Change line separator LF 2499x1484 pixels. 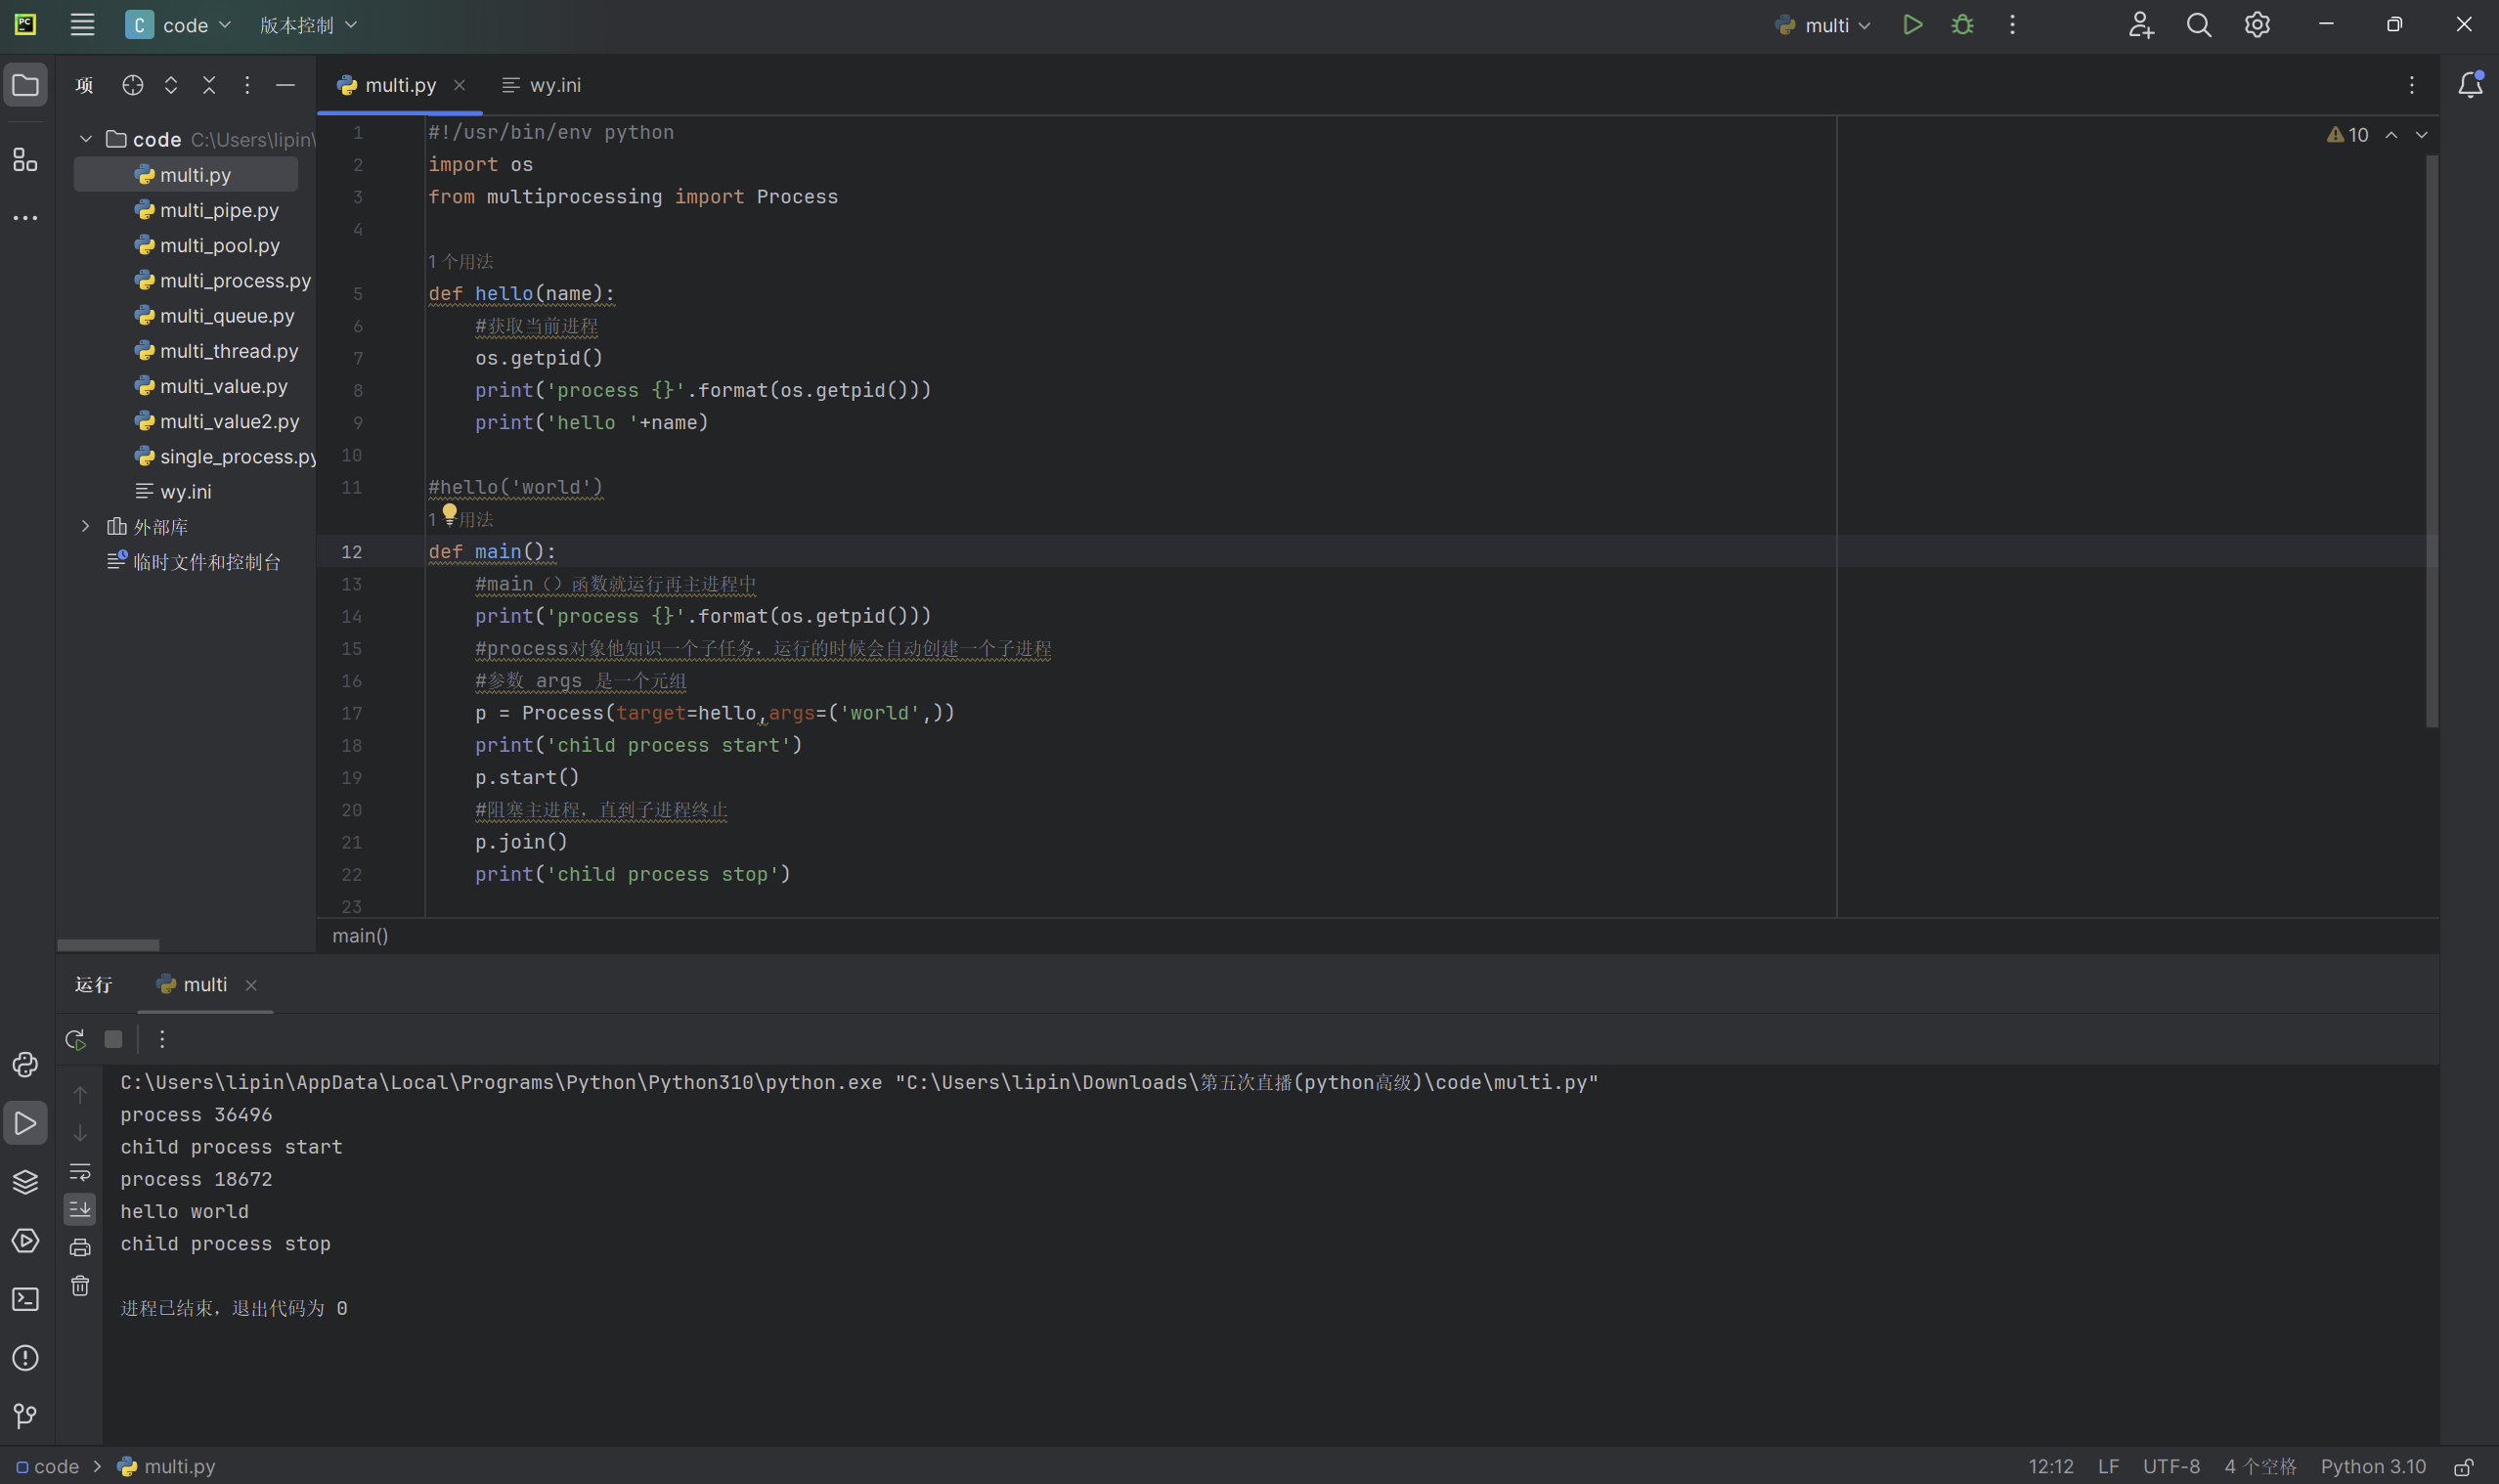tap(2108, 1466)
